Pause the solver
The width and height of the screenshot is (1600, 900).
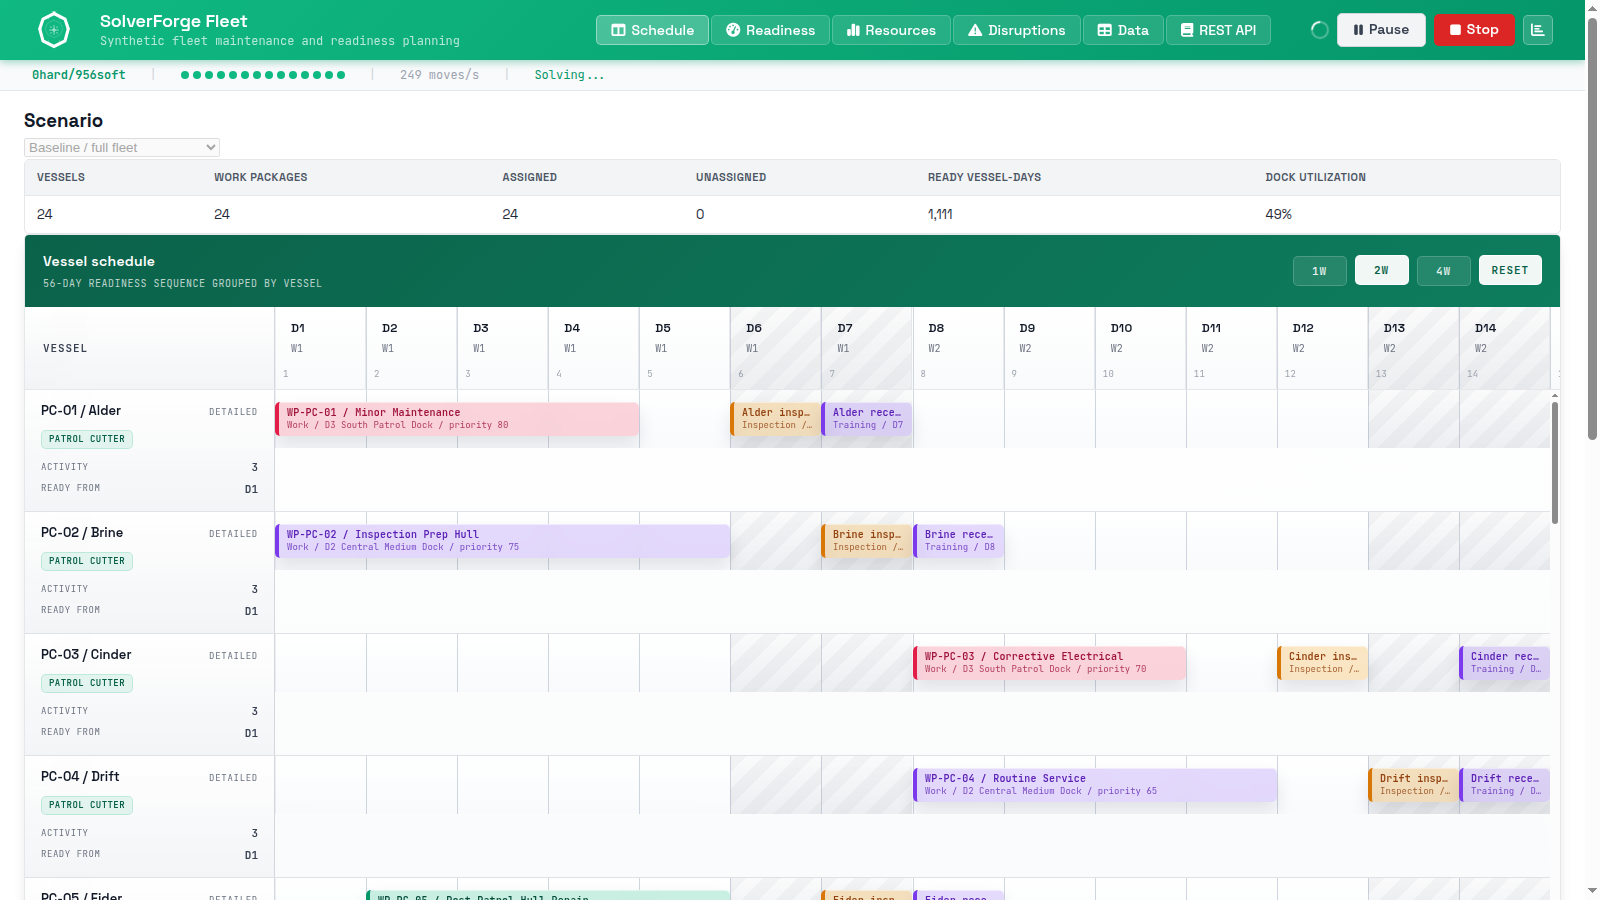tap(1381, 30)
